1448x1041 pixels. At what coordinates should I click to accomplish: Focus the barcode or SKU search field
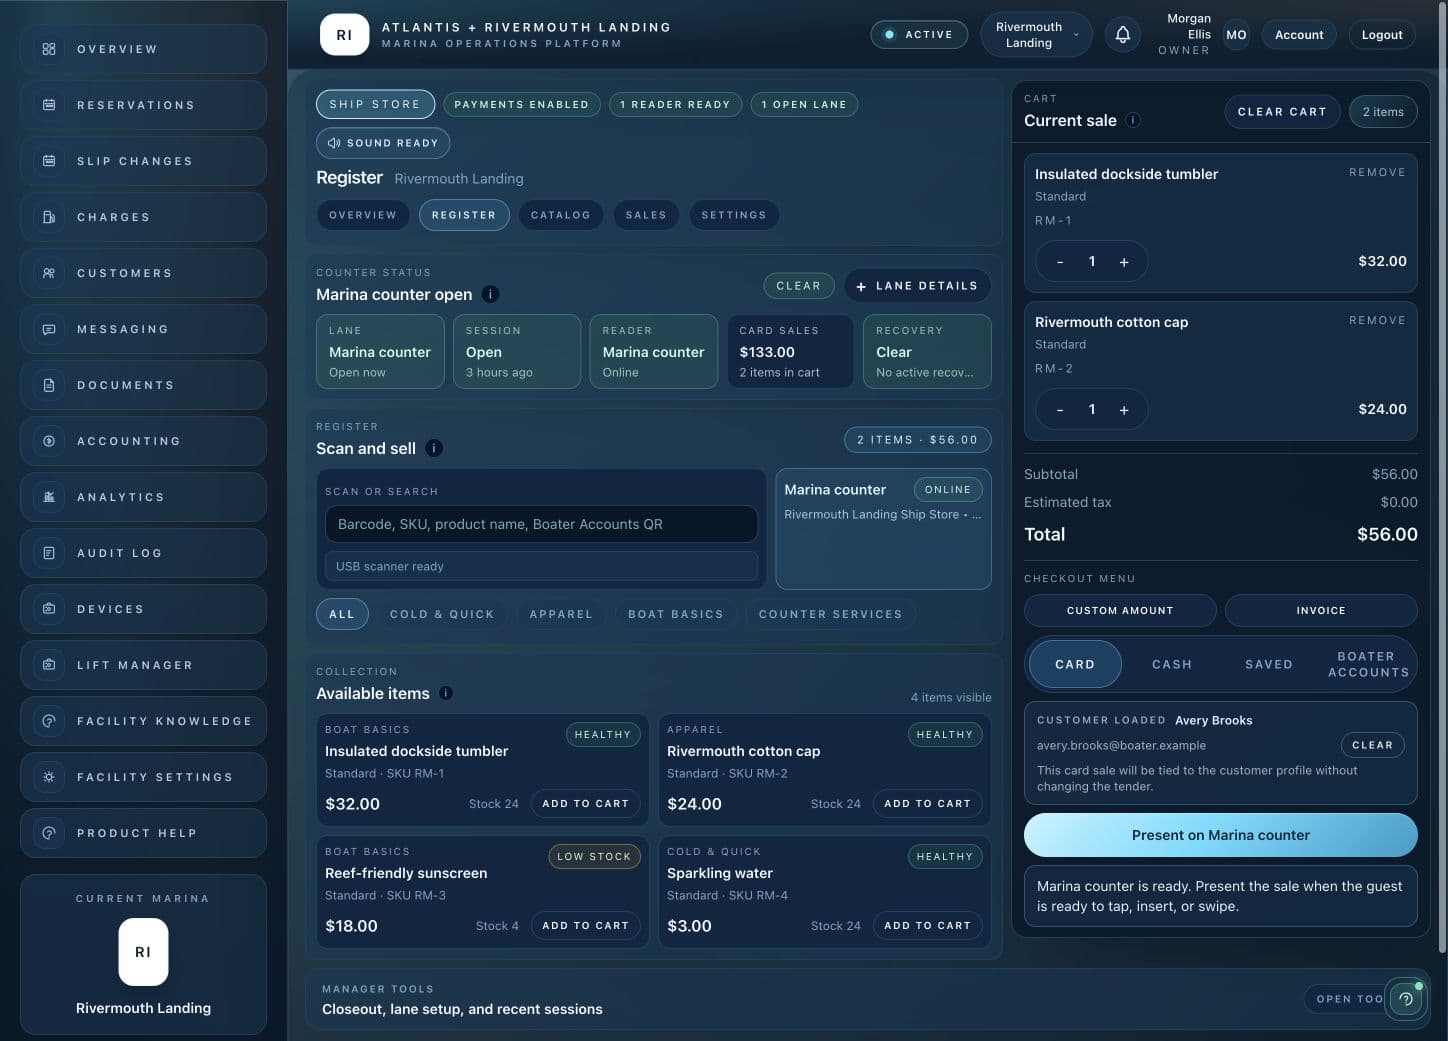(x=541, y=524)
